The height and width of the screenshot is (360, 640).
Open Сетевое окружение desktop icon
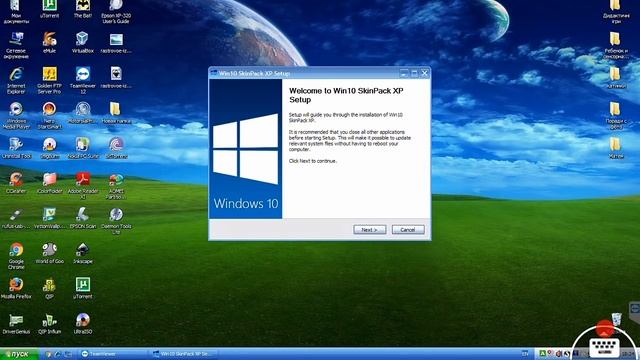point(16,45)
